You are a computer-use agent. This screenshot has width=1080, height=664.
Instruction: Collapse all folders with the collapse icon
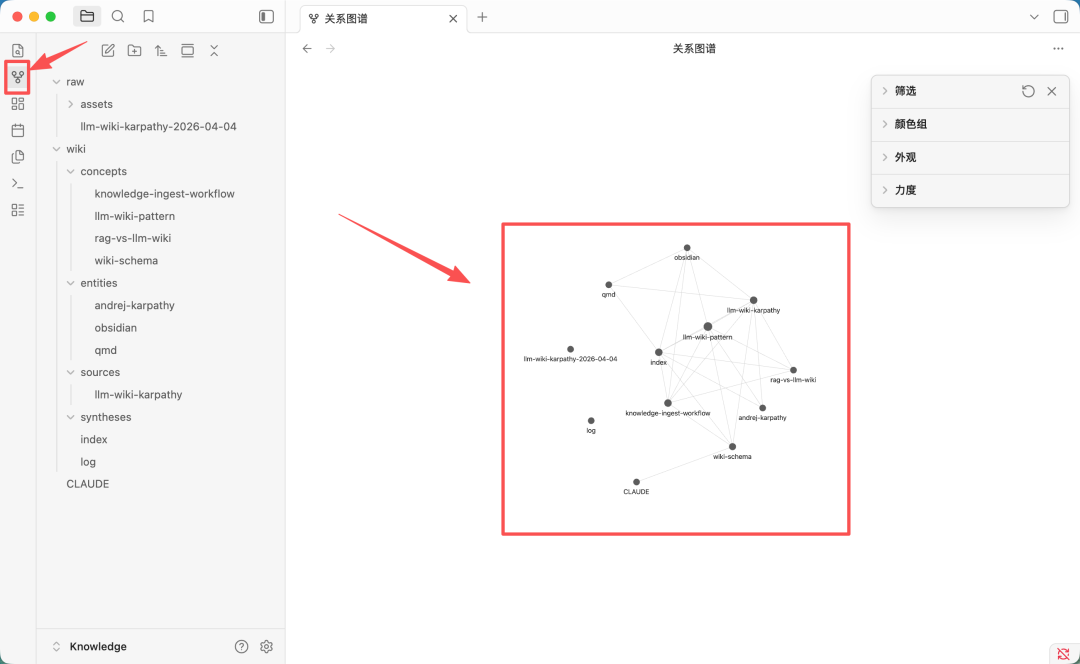pos(214,50)
